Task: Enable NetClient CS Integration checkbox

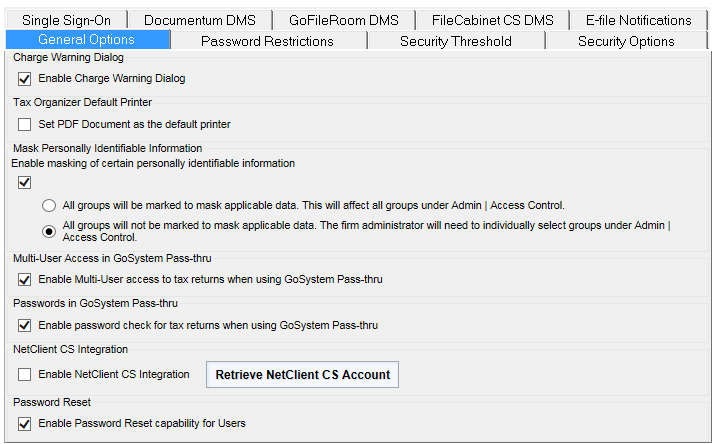Action: [25, 374]
